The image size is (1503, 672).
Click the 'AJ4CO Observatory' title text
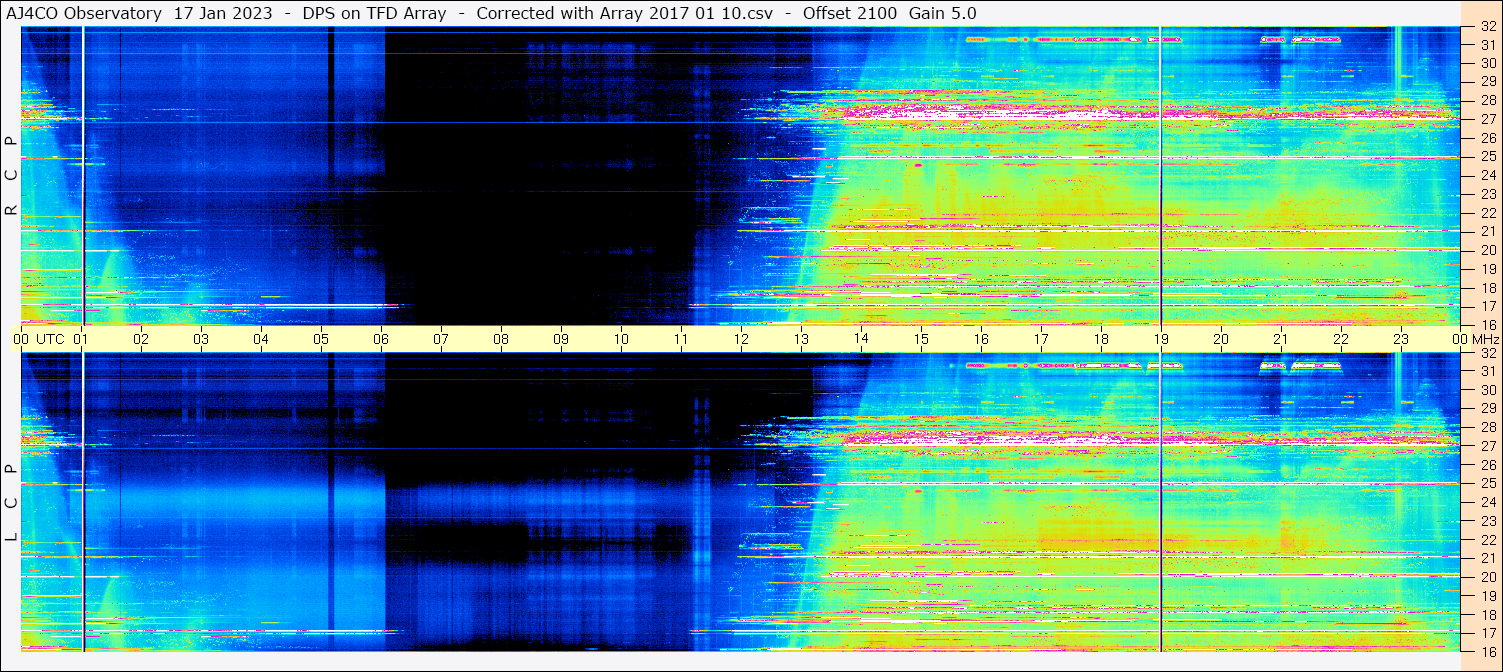point(84,13)
